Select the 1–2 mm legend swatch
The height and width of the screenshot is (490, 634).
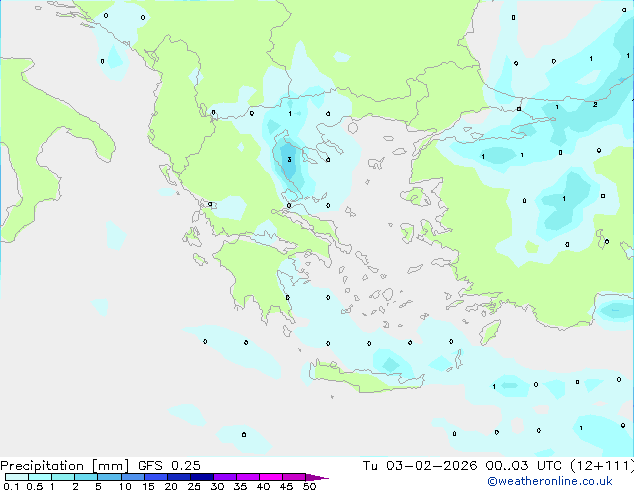tap(63, 477)
